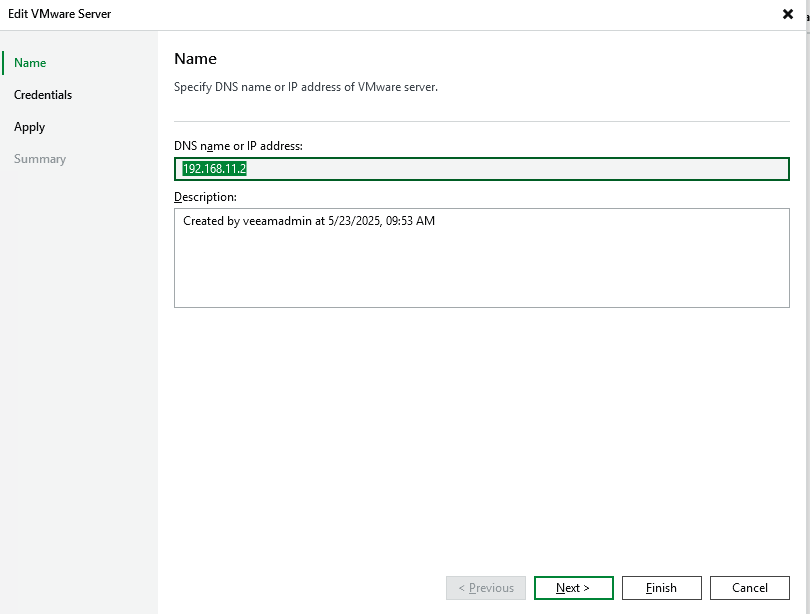Cancel the Edit VMware Server wizard
This screenshot has height=614, width=810.
click(x=750, y=588)
